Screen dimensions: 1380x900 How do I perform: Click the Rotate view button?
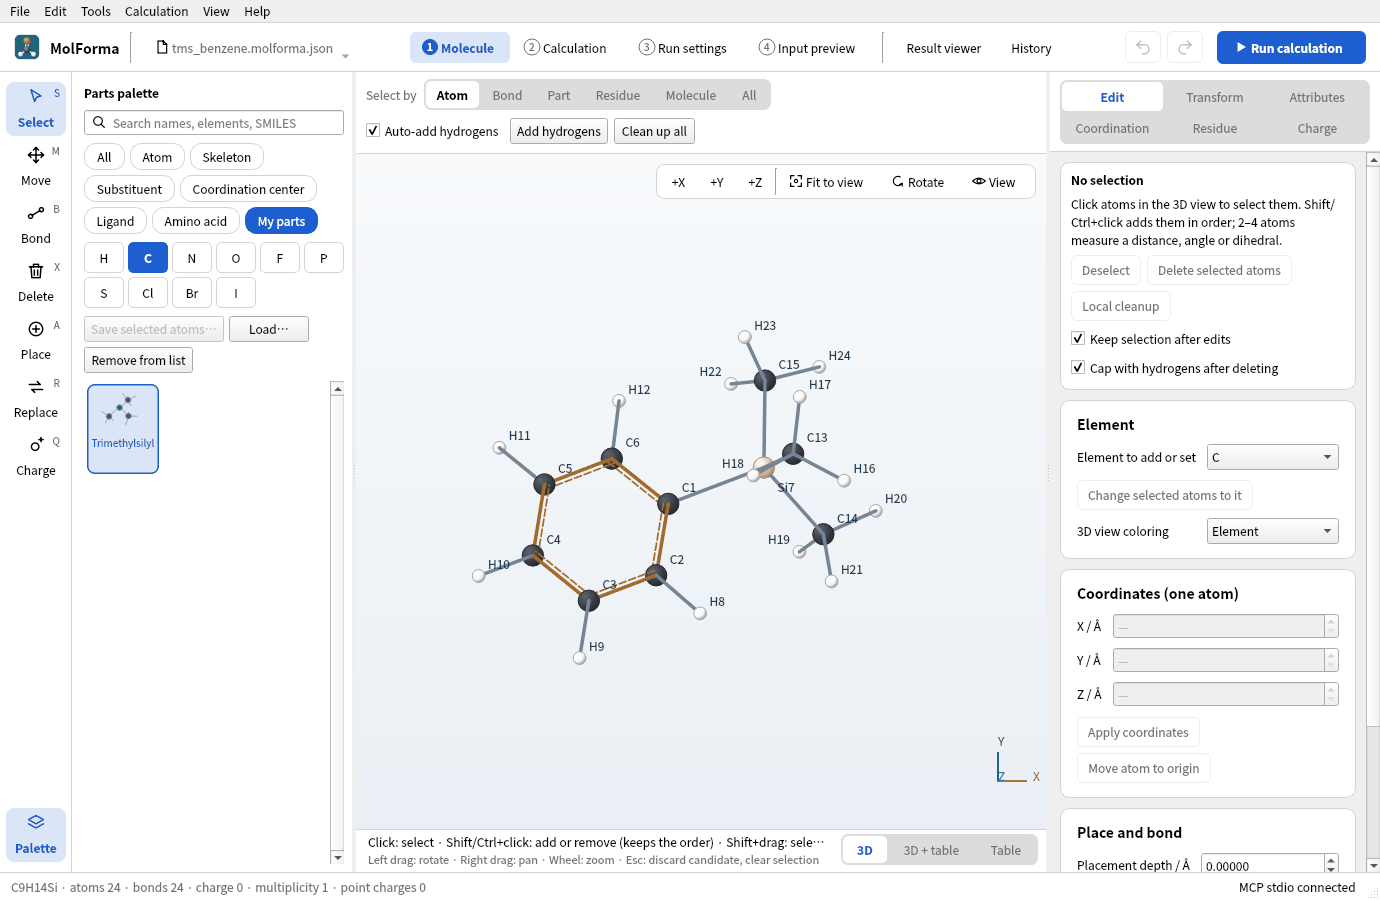(918, 182)
